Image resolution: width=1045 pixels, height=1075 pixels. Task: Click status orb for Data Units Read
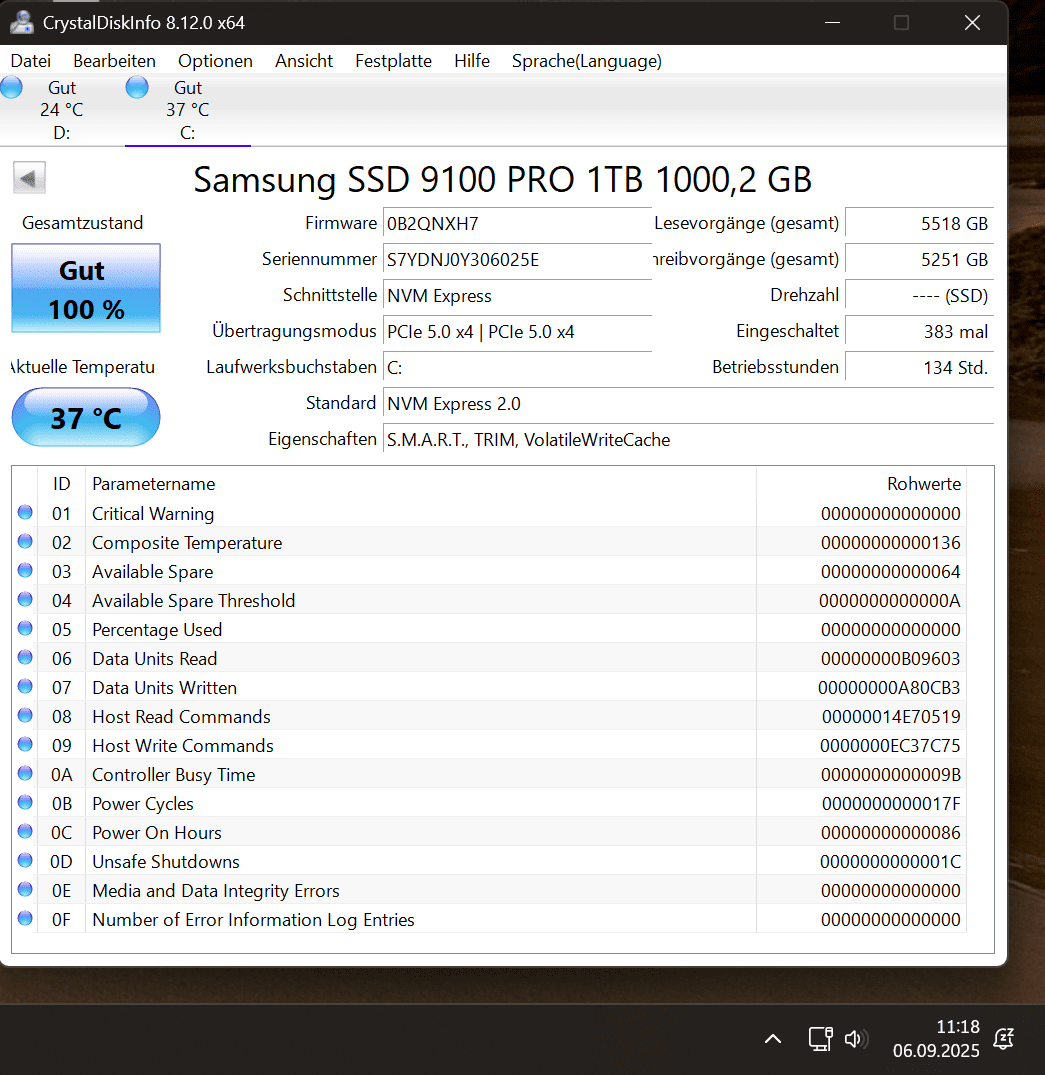coord(25,657)
